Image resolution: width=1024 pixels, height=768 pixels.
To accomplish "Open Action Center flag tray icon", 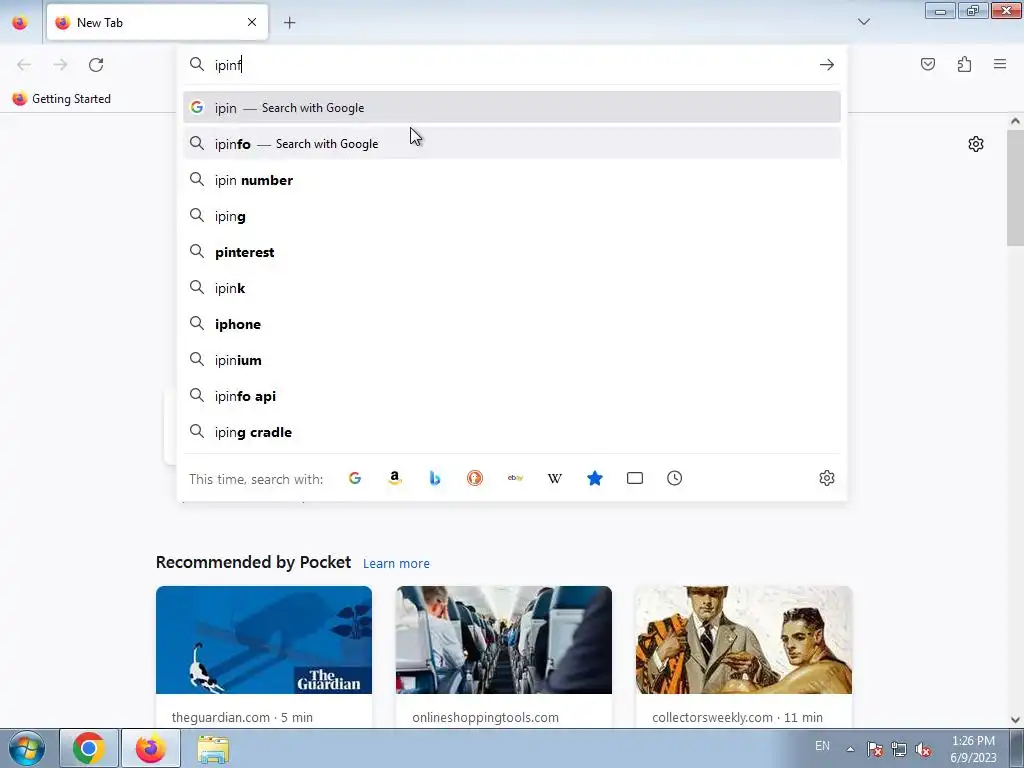I will tap(874, 749).
